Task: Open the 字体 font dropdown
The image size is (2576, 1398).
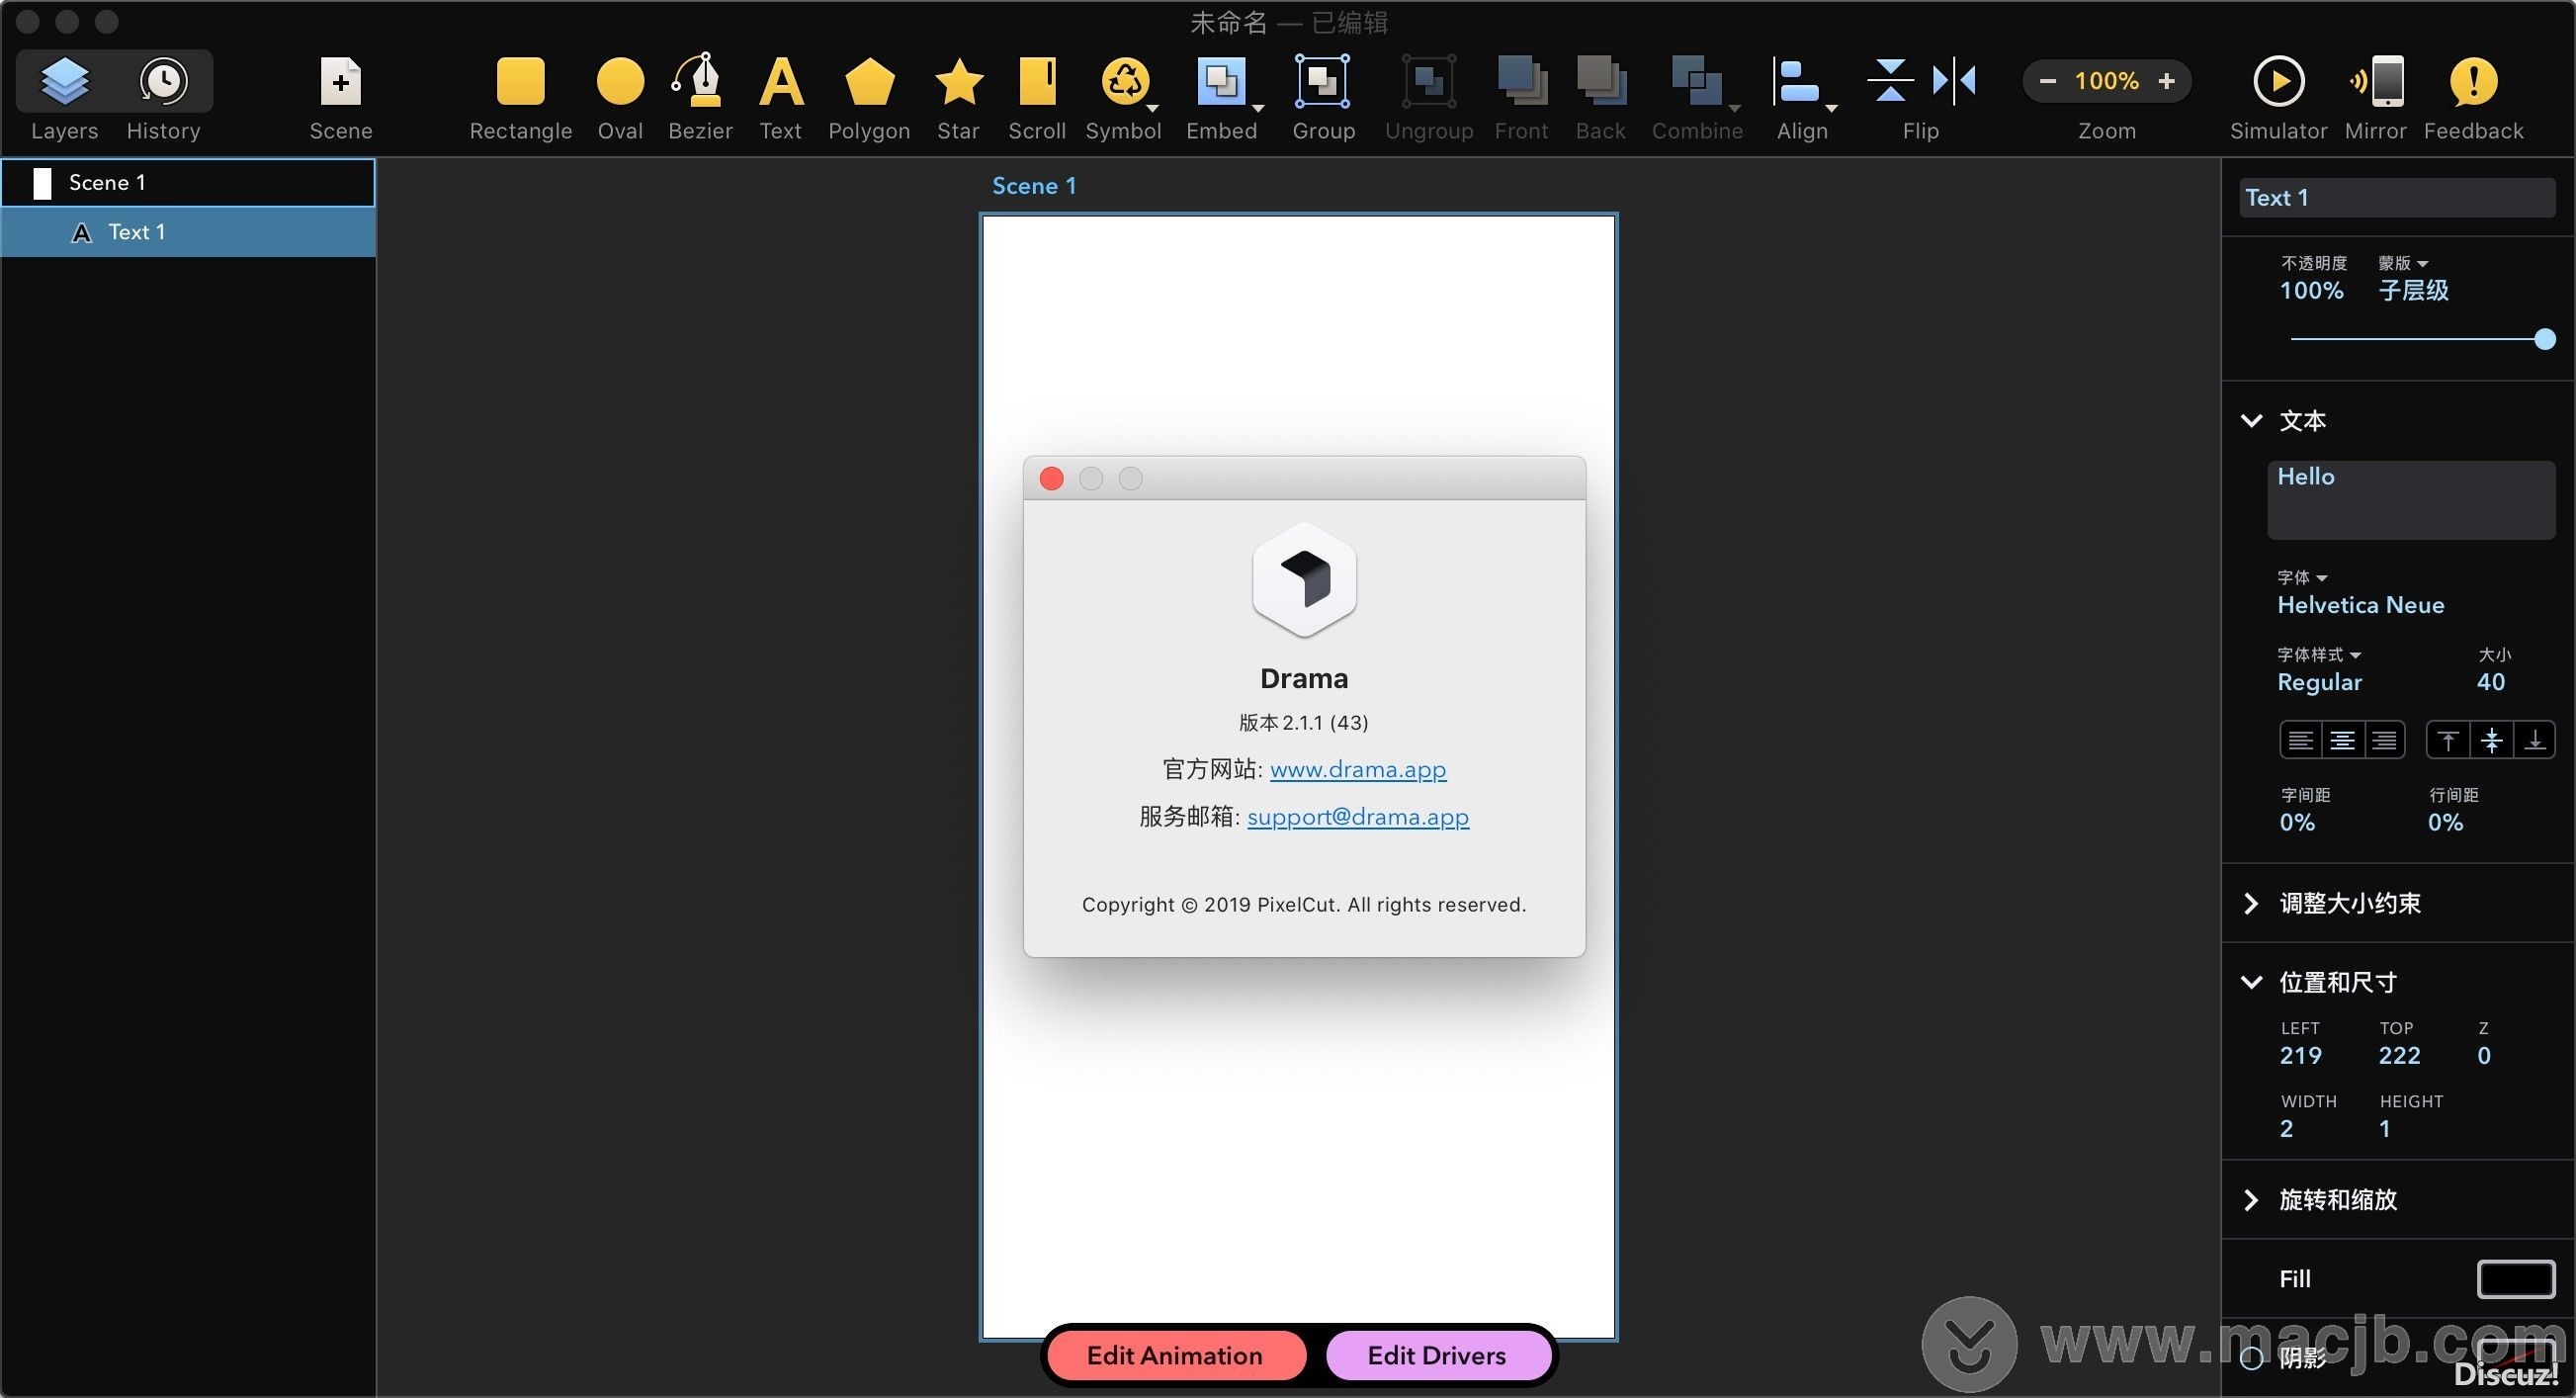Action: (x=2302, y=577)
